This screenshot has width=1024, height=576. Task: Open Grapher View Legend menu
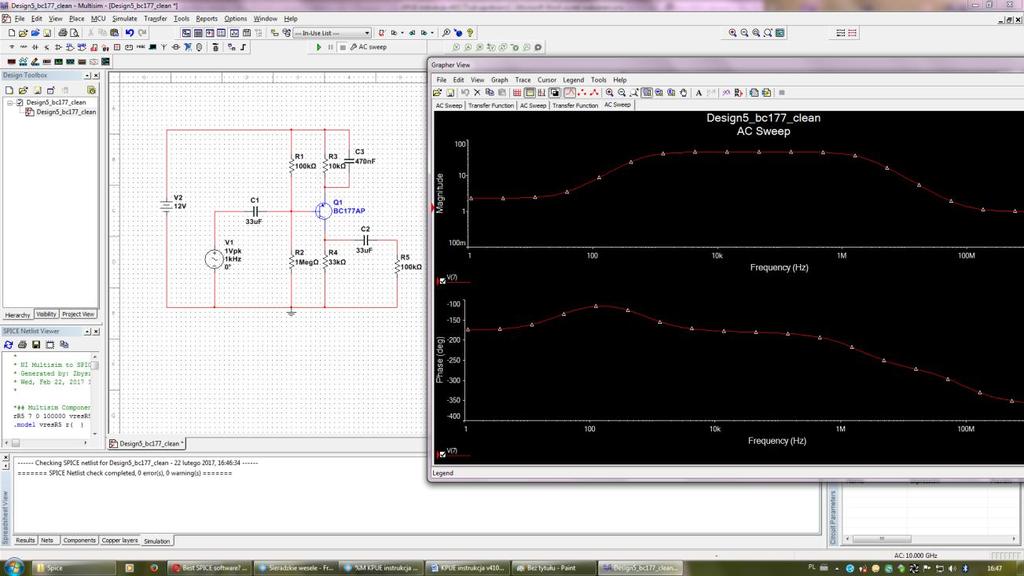click(x=573, y=80)
